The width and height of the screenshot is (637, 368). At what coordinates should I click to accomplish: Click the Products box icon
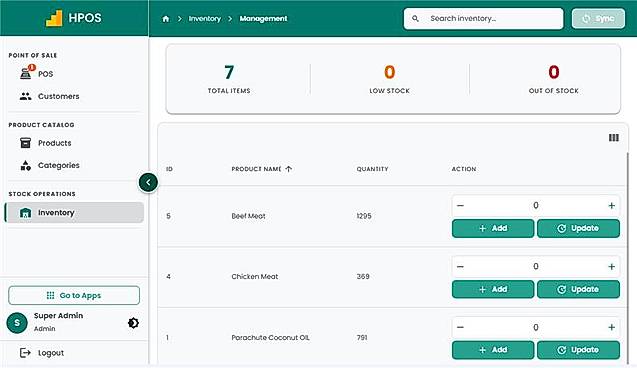pos(26,143)
